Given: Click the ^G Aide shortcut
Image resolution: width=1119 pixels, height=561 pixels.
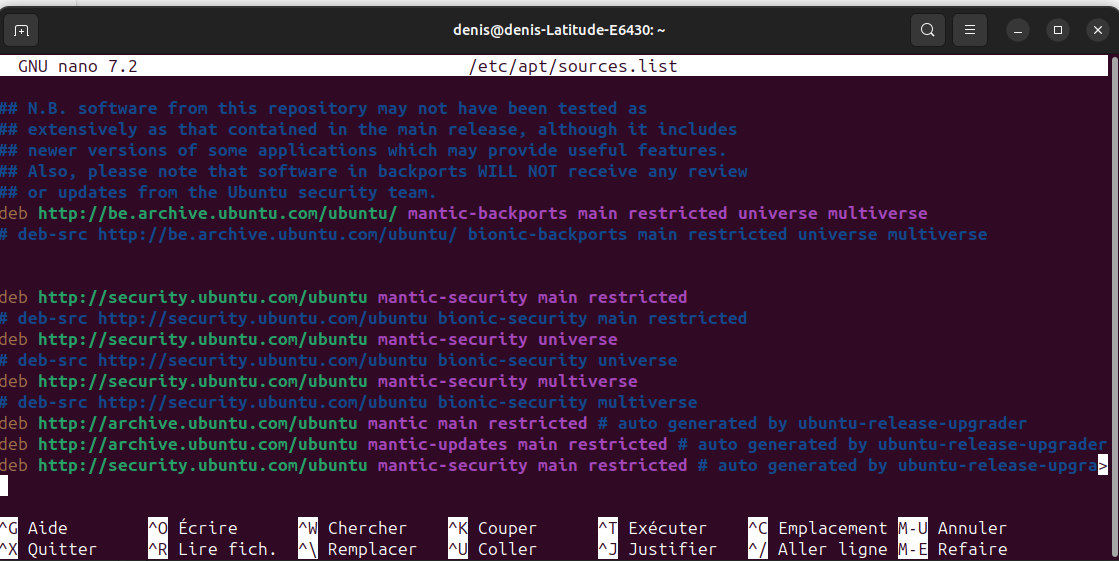Looking at the screenshot, I should pyautogui.click(x=34, y=528).
